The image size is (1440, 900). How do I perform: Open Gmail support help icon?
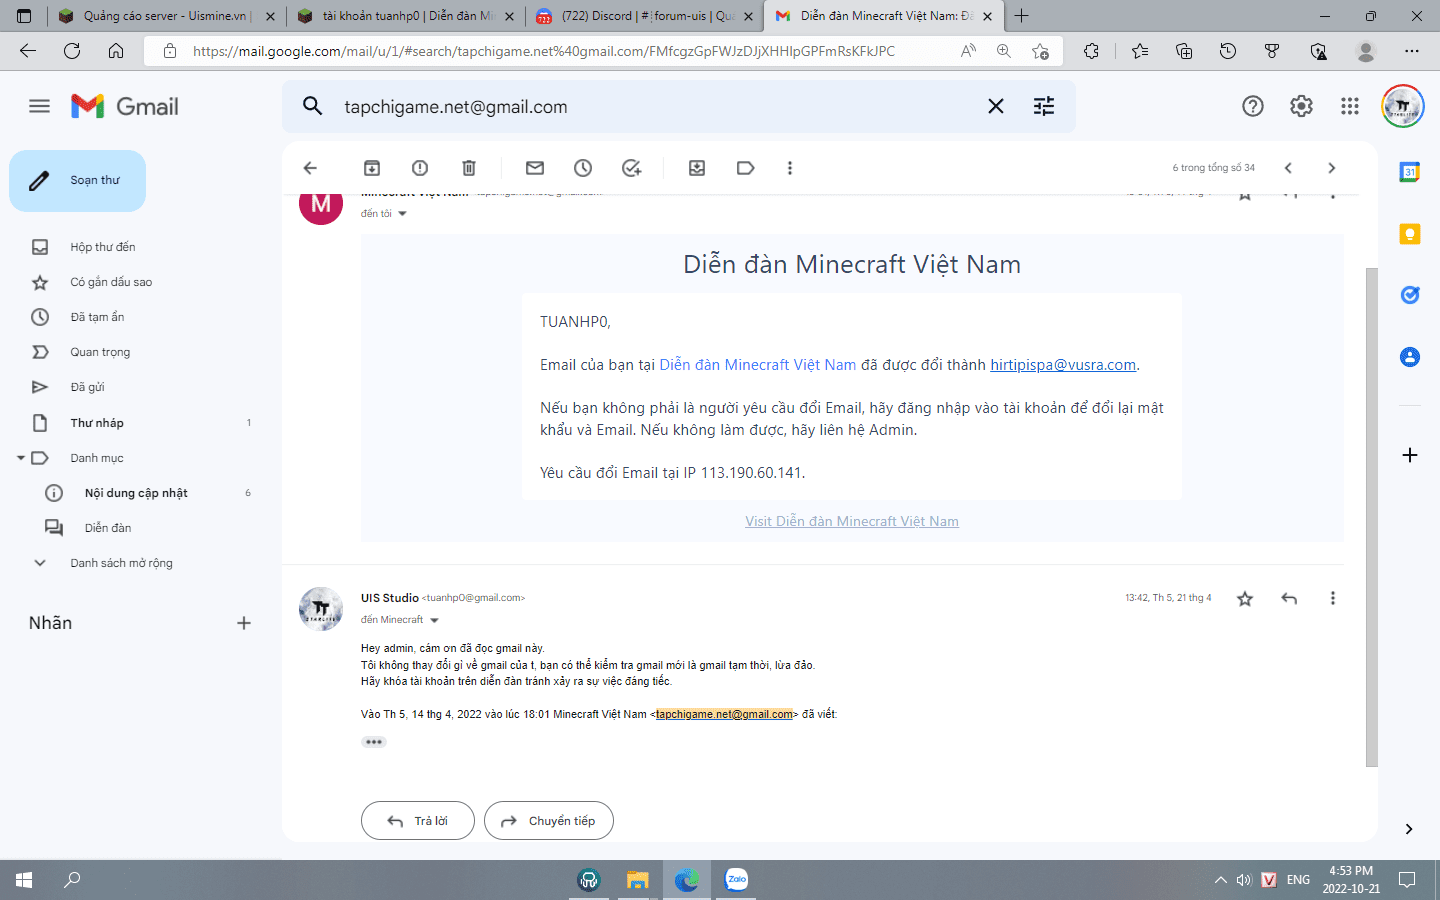click(x=1253, y=106)
